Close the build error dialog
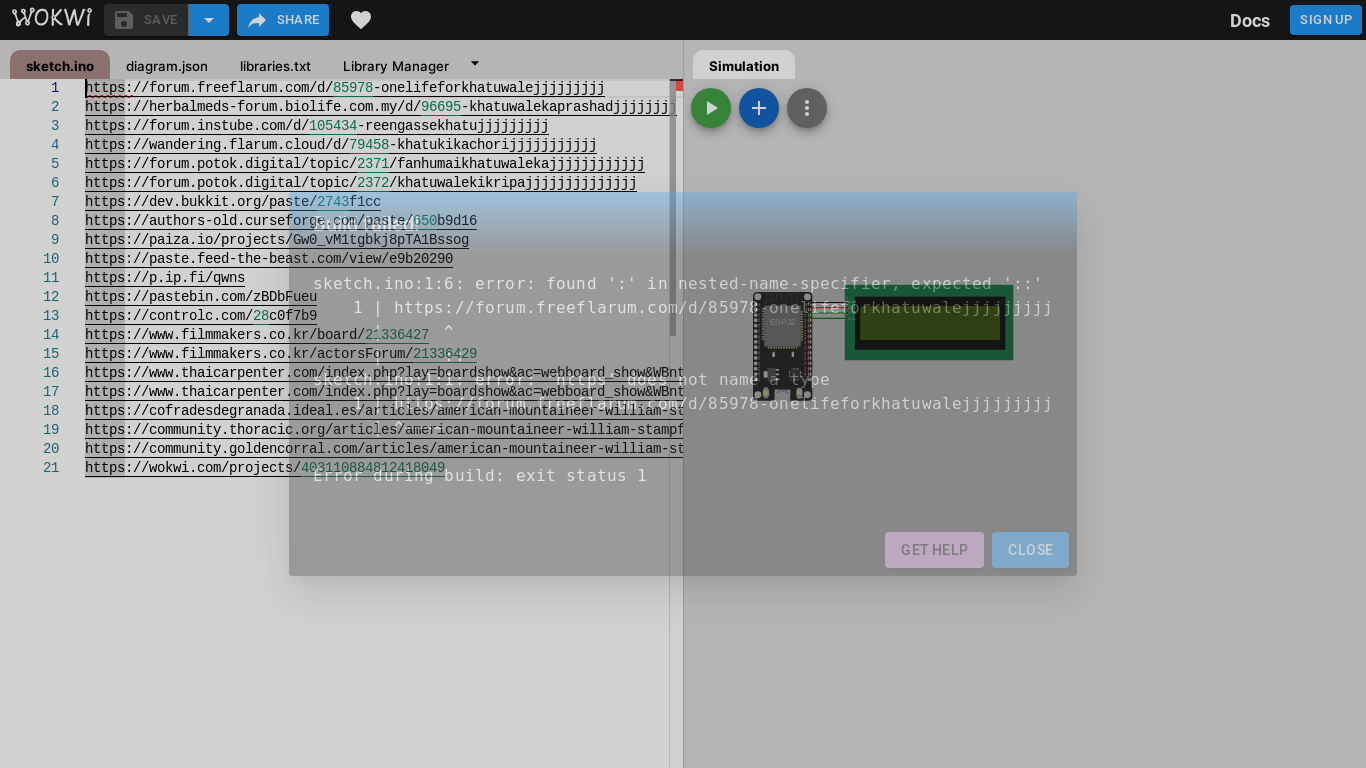Image resolution: width=1366 pixels, height=768 pixels. pos(1030,550)
